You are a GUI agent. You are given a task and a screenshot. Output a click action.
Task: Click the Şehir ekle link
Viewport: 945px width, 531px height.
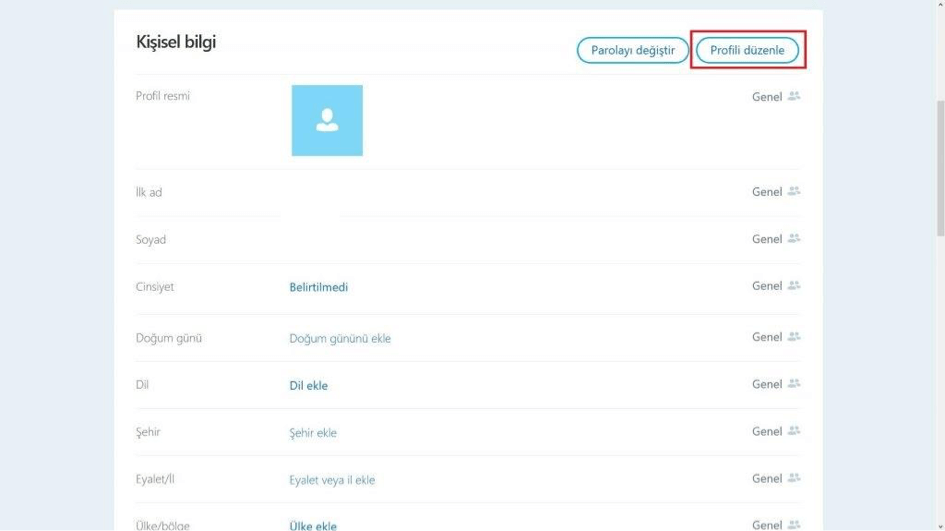click(x=313, y=433)
